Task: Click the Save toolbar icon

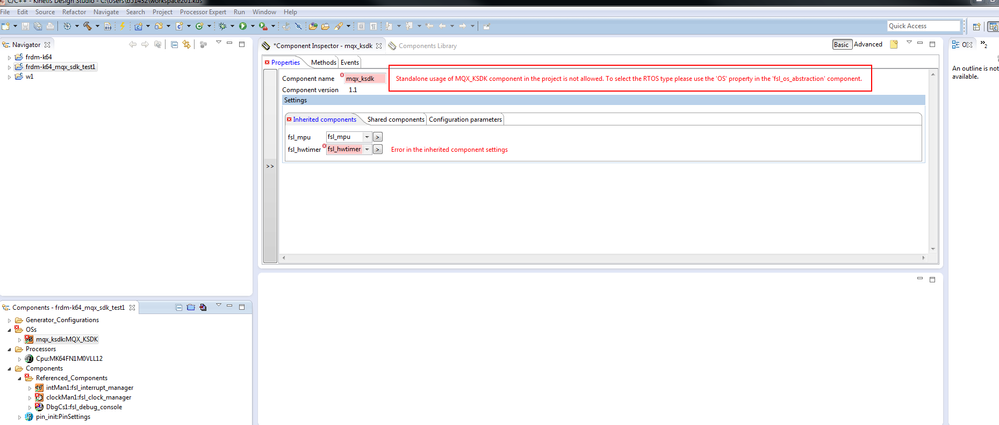Action: point(25,26)
